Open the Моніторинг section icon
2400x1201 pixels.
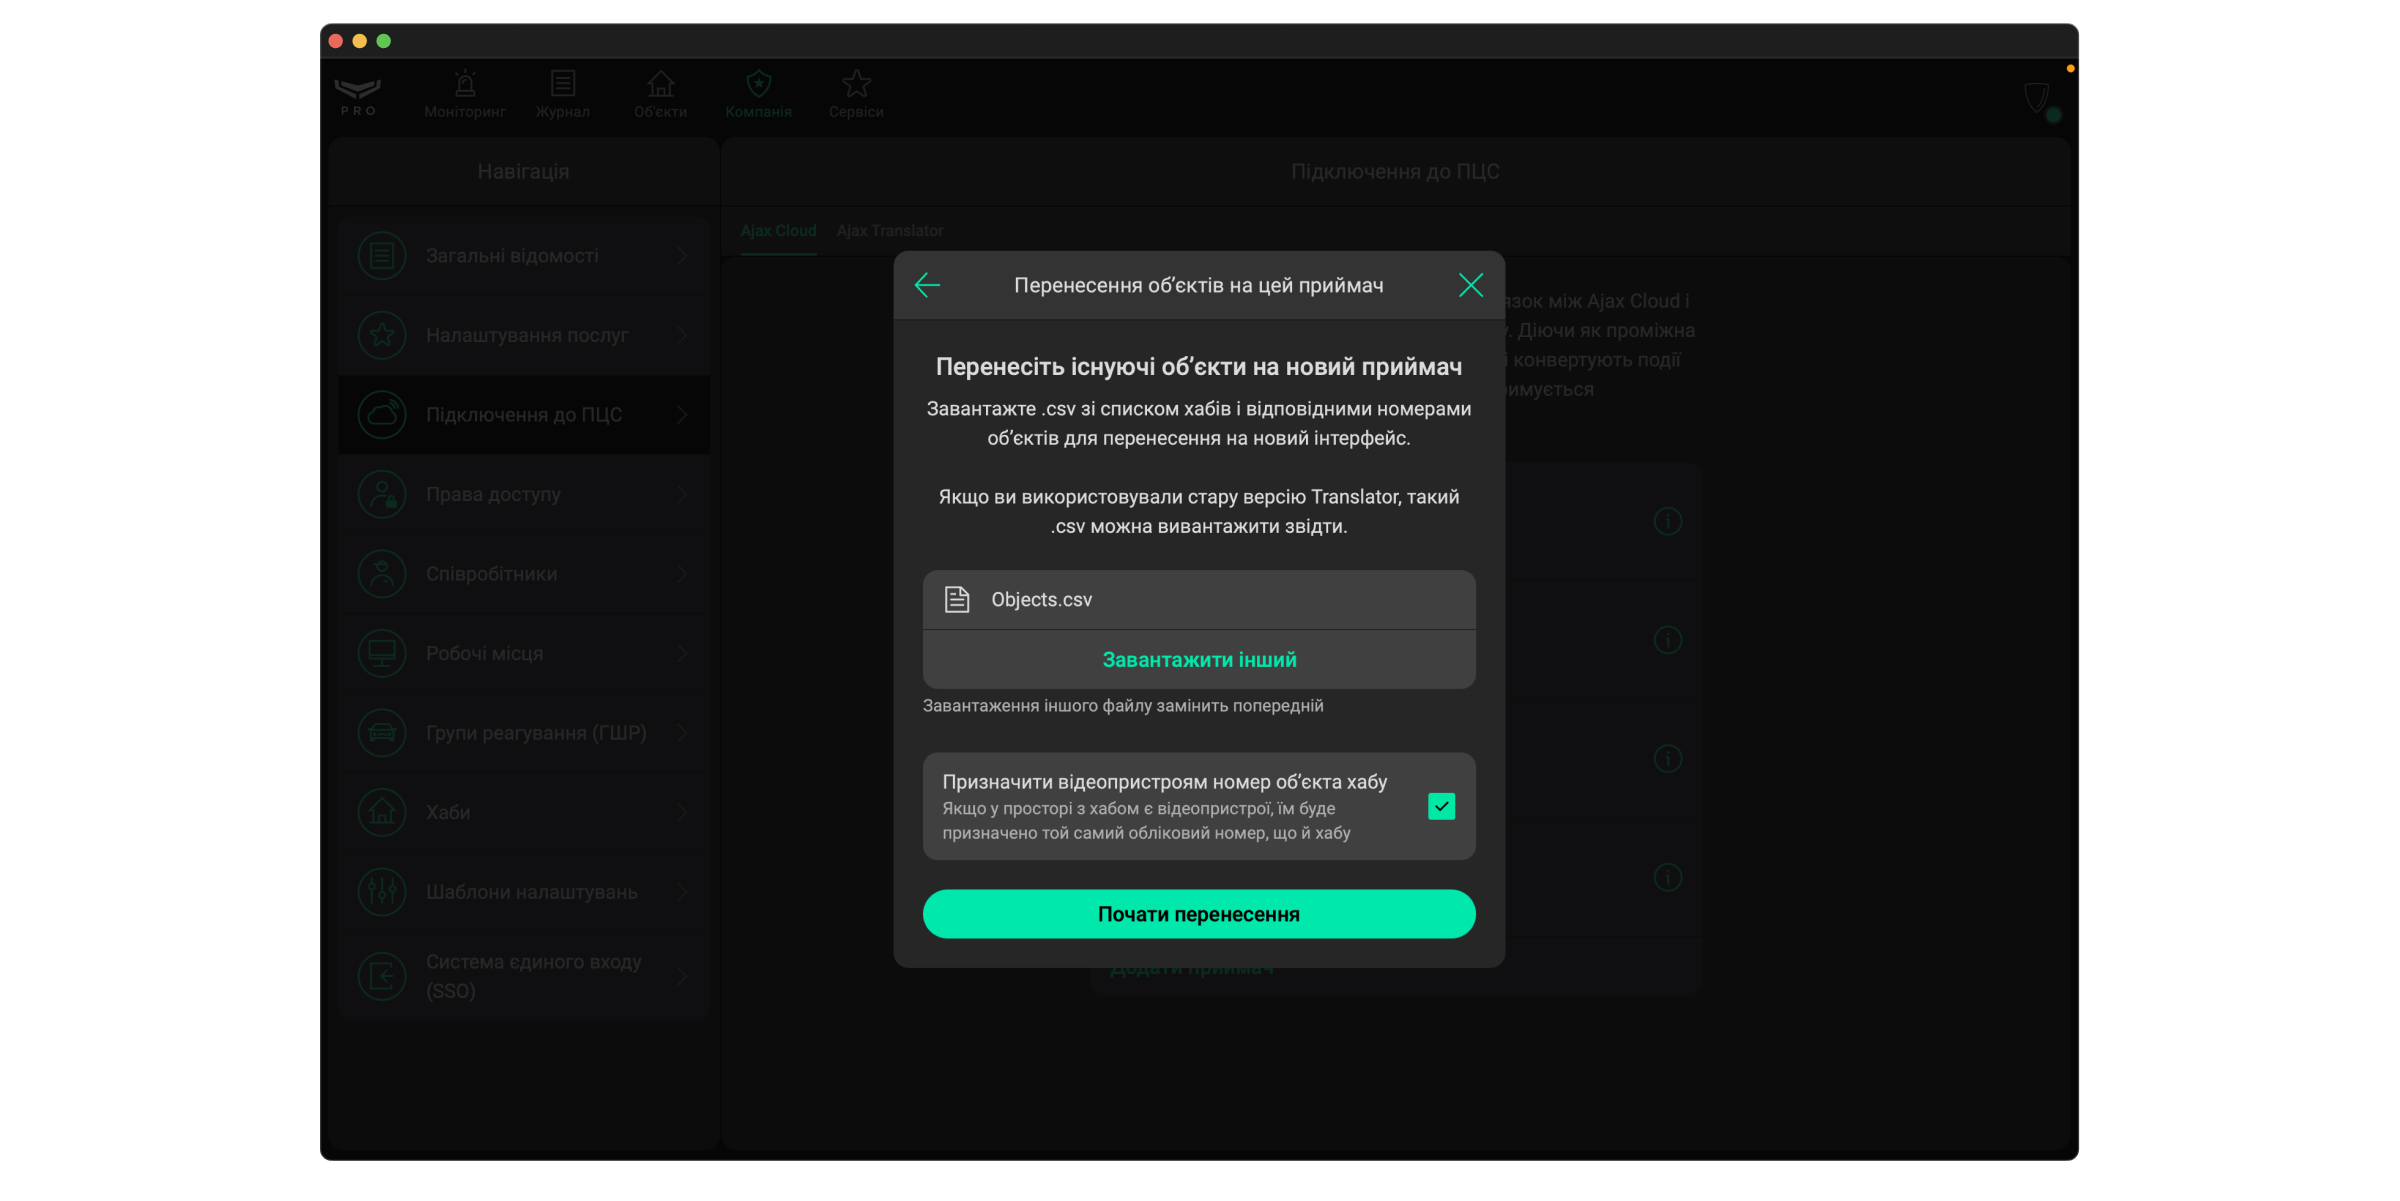pyautogui.click(x=465, y=85)
